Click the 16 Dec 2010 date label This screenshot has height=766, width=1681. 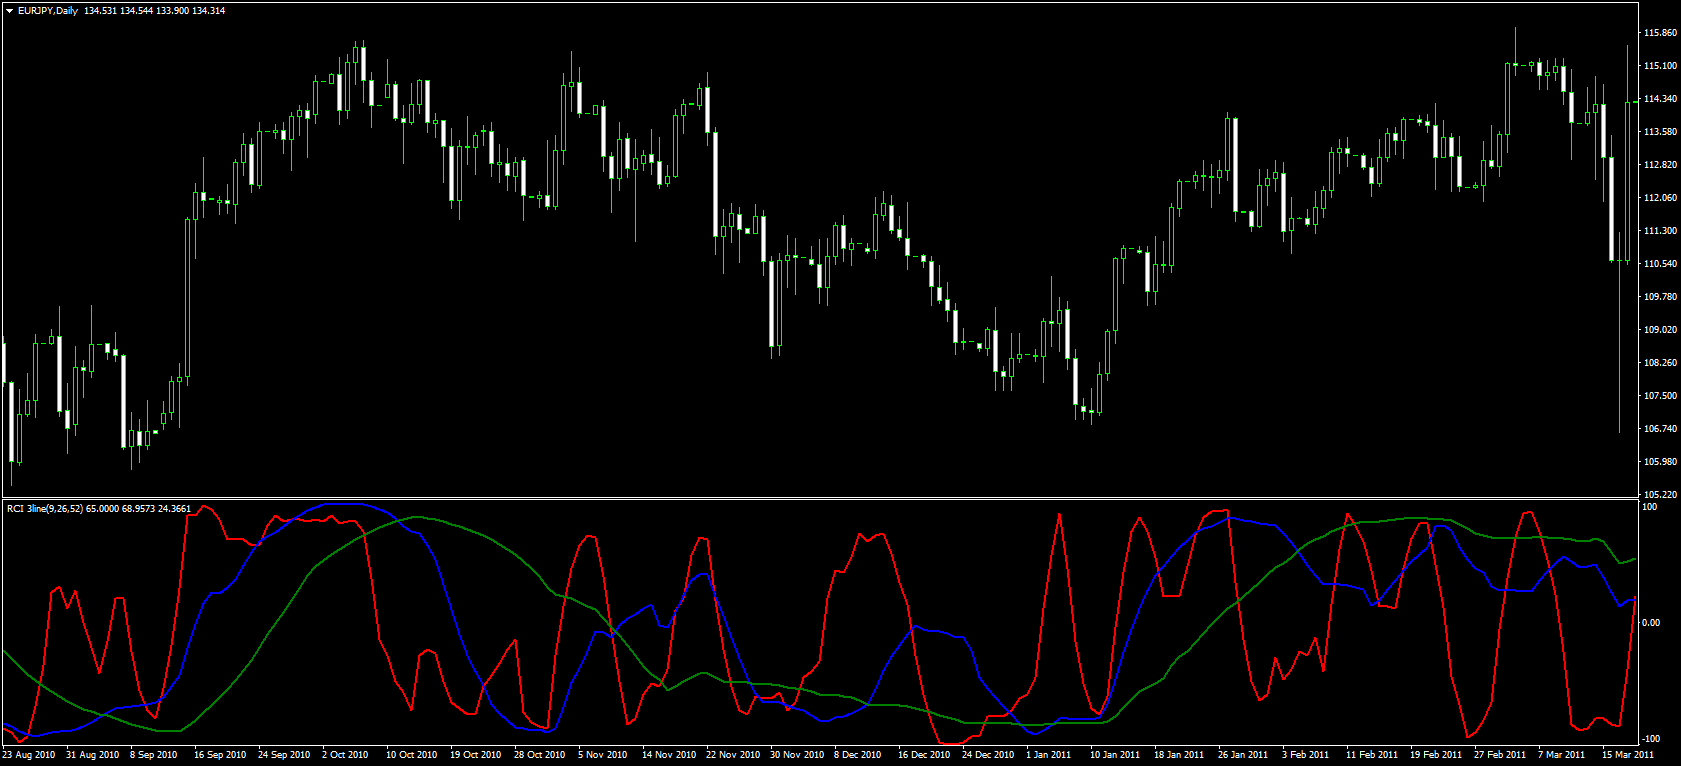[x=925, y=755]
